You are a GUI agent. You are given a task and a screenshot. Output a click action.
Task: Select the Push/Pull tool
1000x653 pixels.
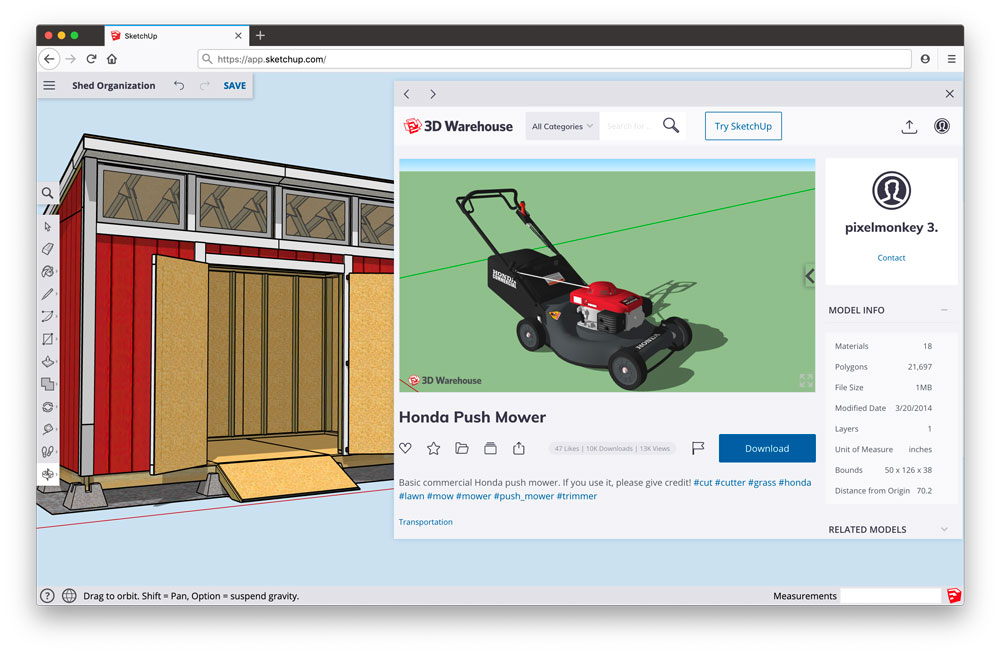pyautogui.click(x=48, y=362)
